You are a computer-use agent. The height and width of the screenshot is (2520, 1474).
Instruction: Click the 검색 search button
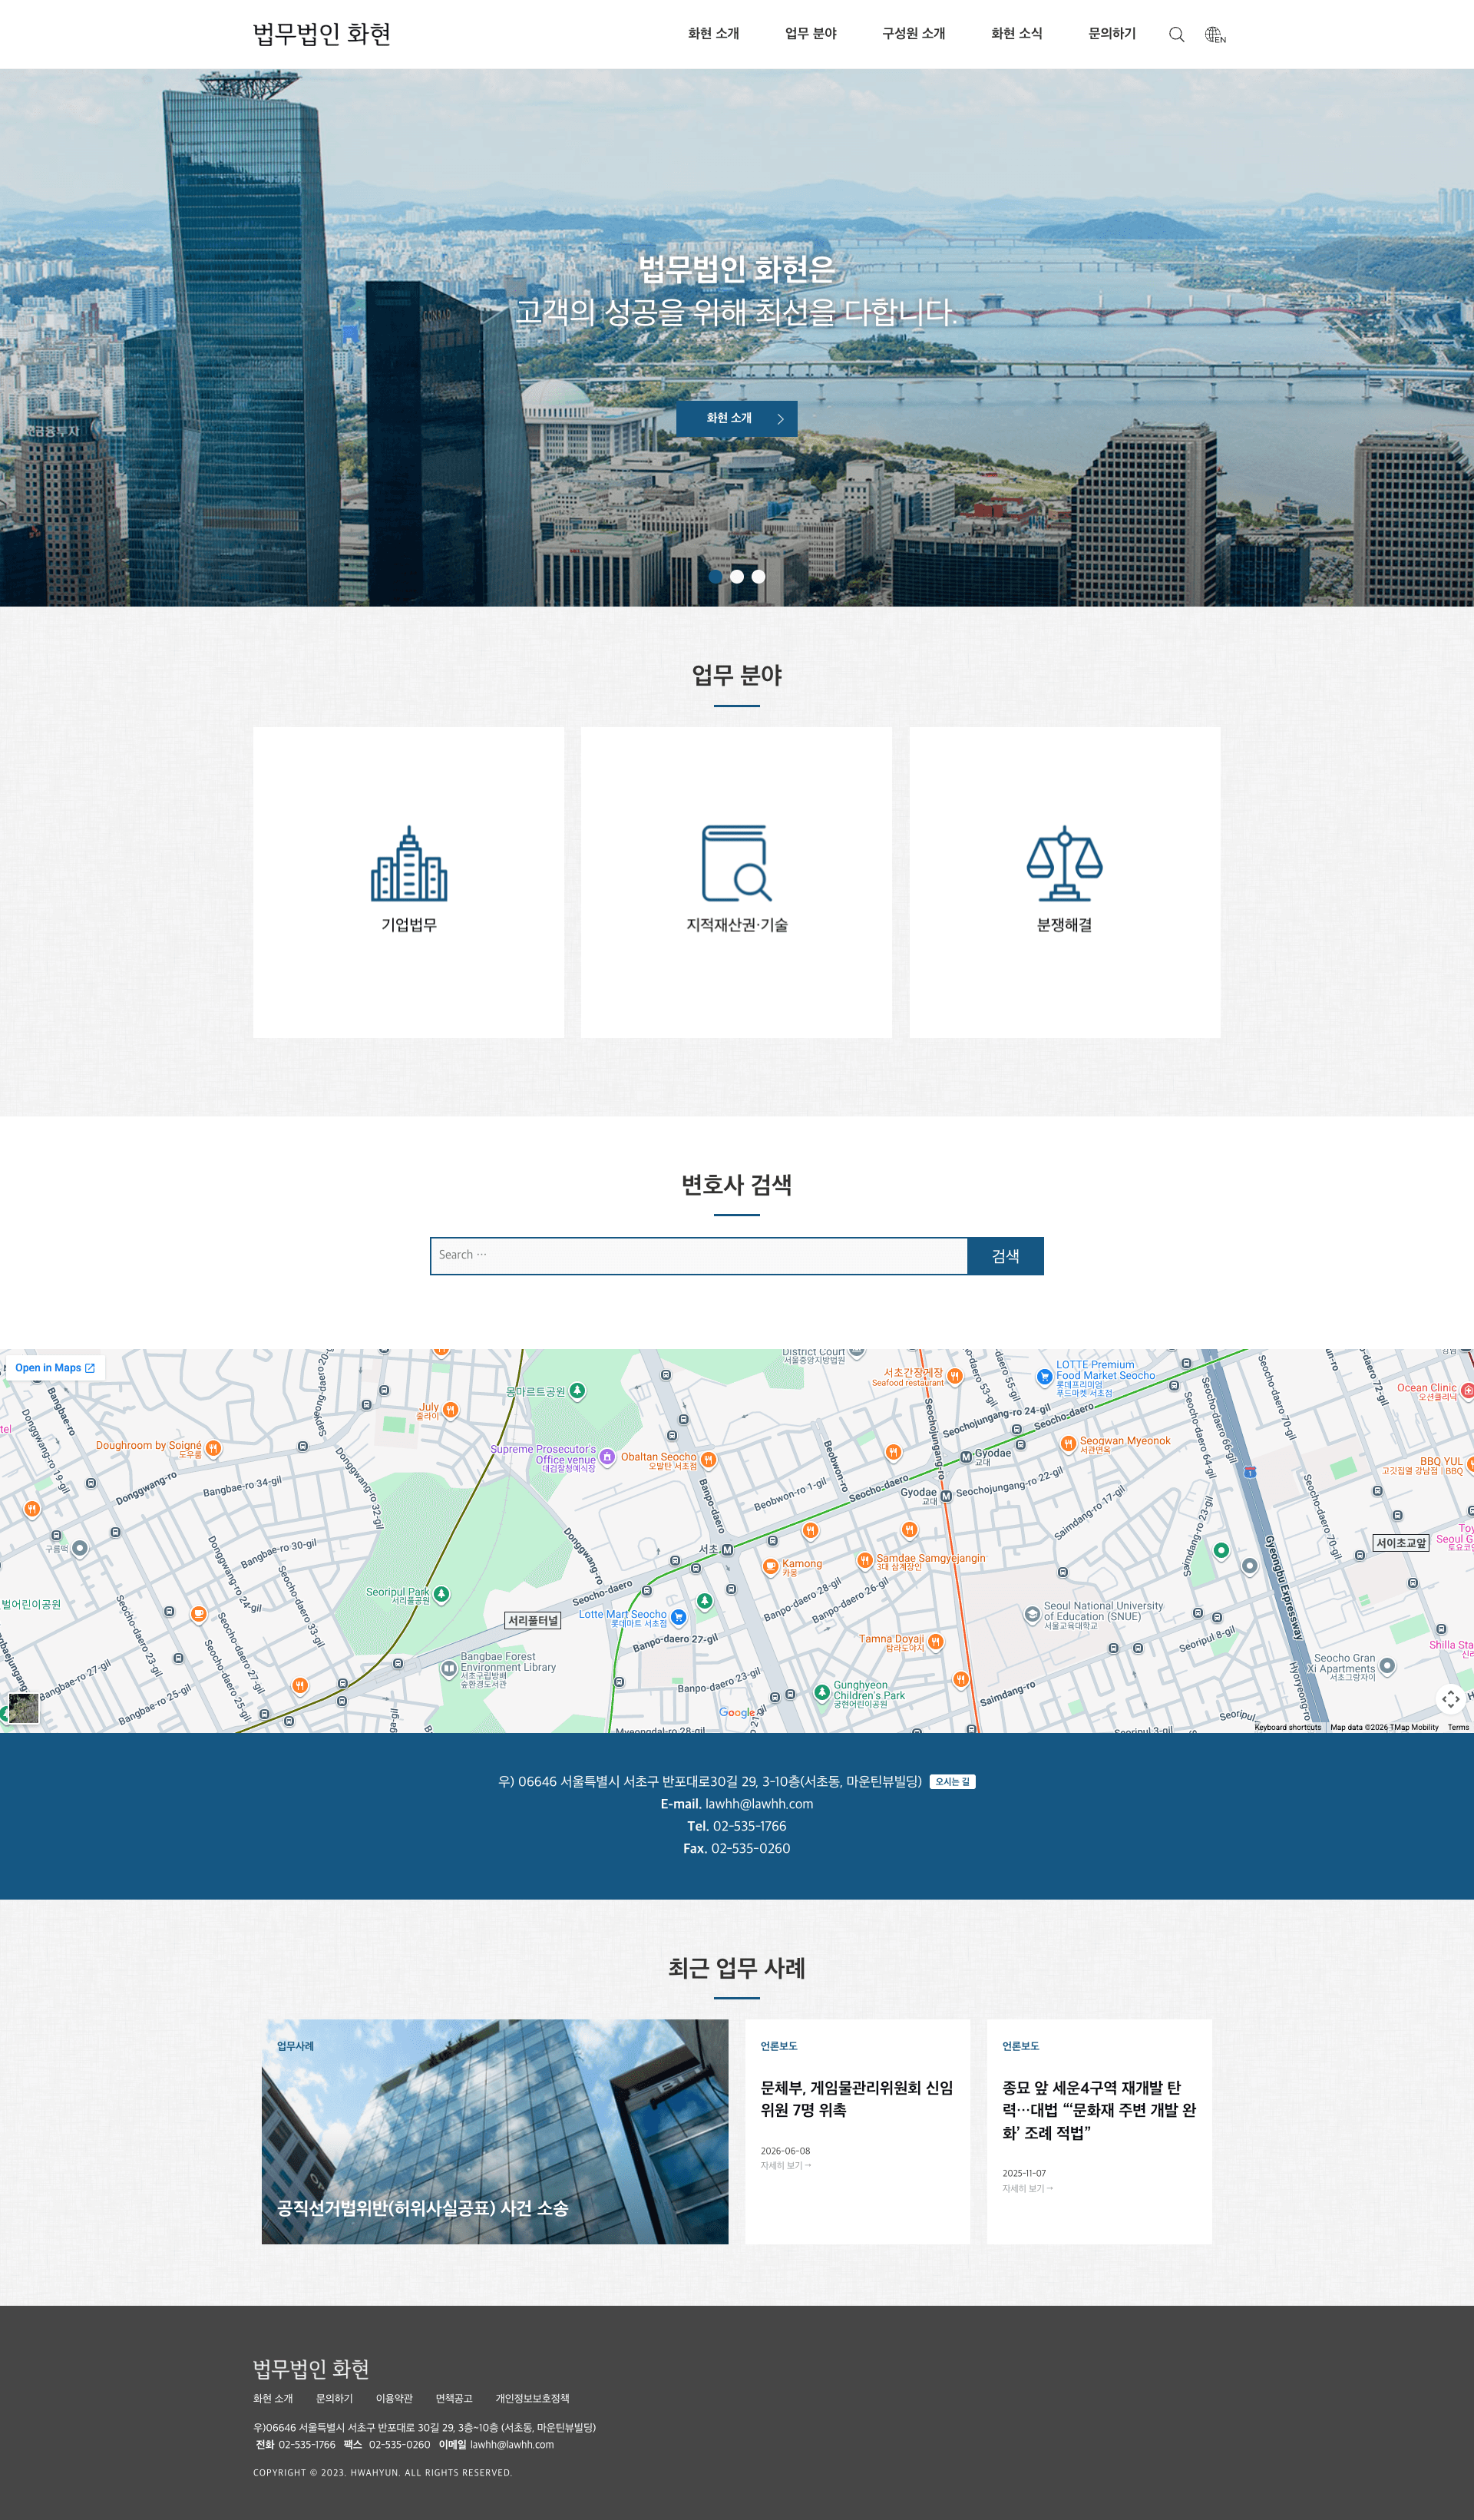(1005, 1255)
